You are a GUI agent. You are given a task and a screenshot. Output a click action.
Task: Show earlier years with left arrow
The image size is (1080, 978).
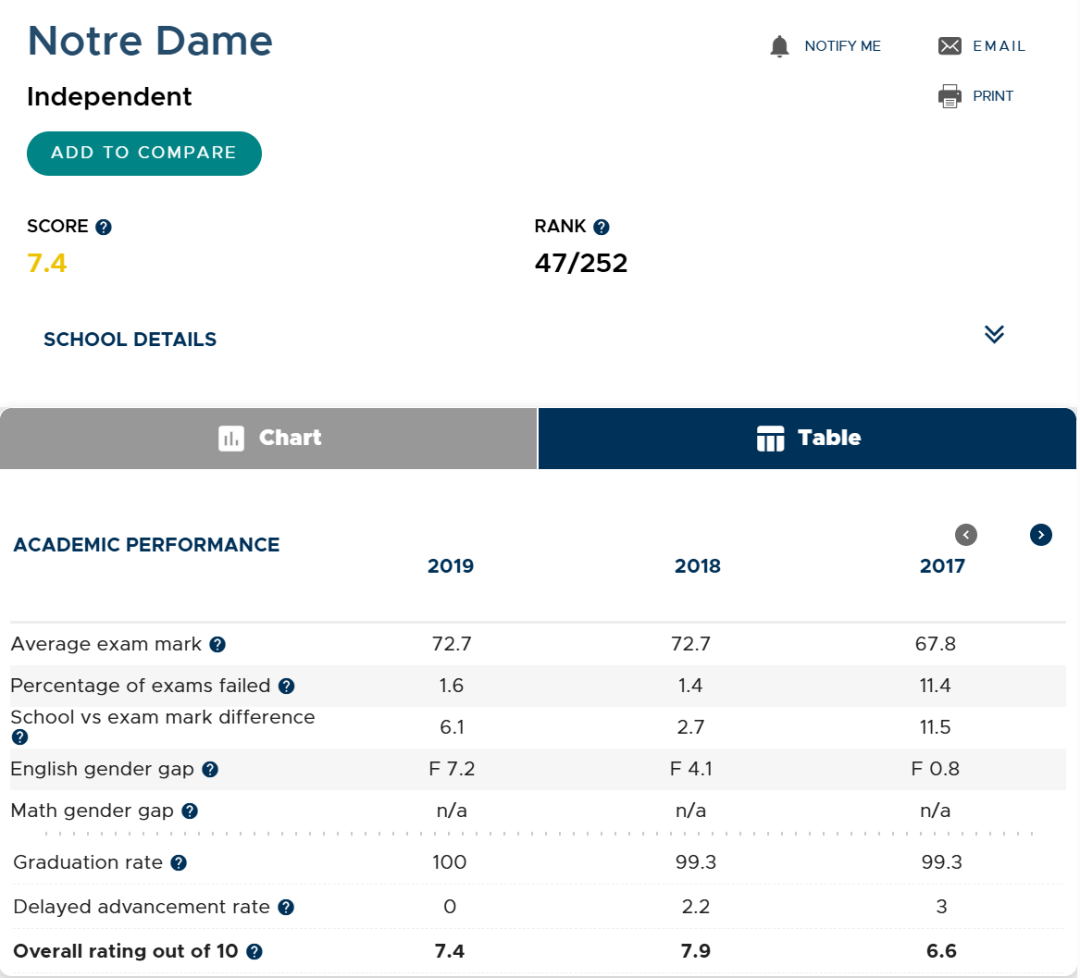(x=966, y=534)
